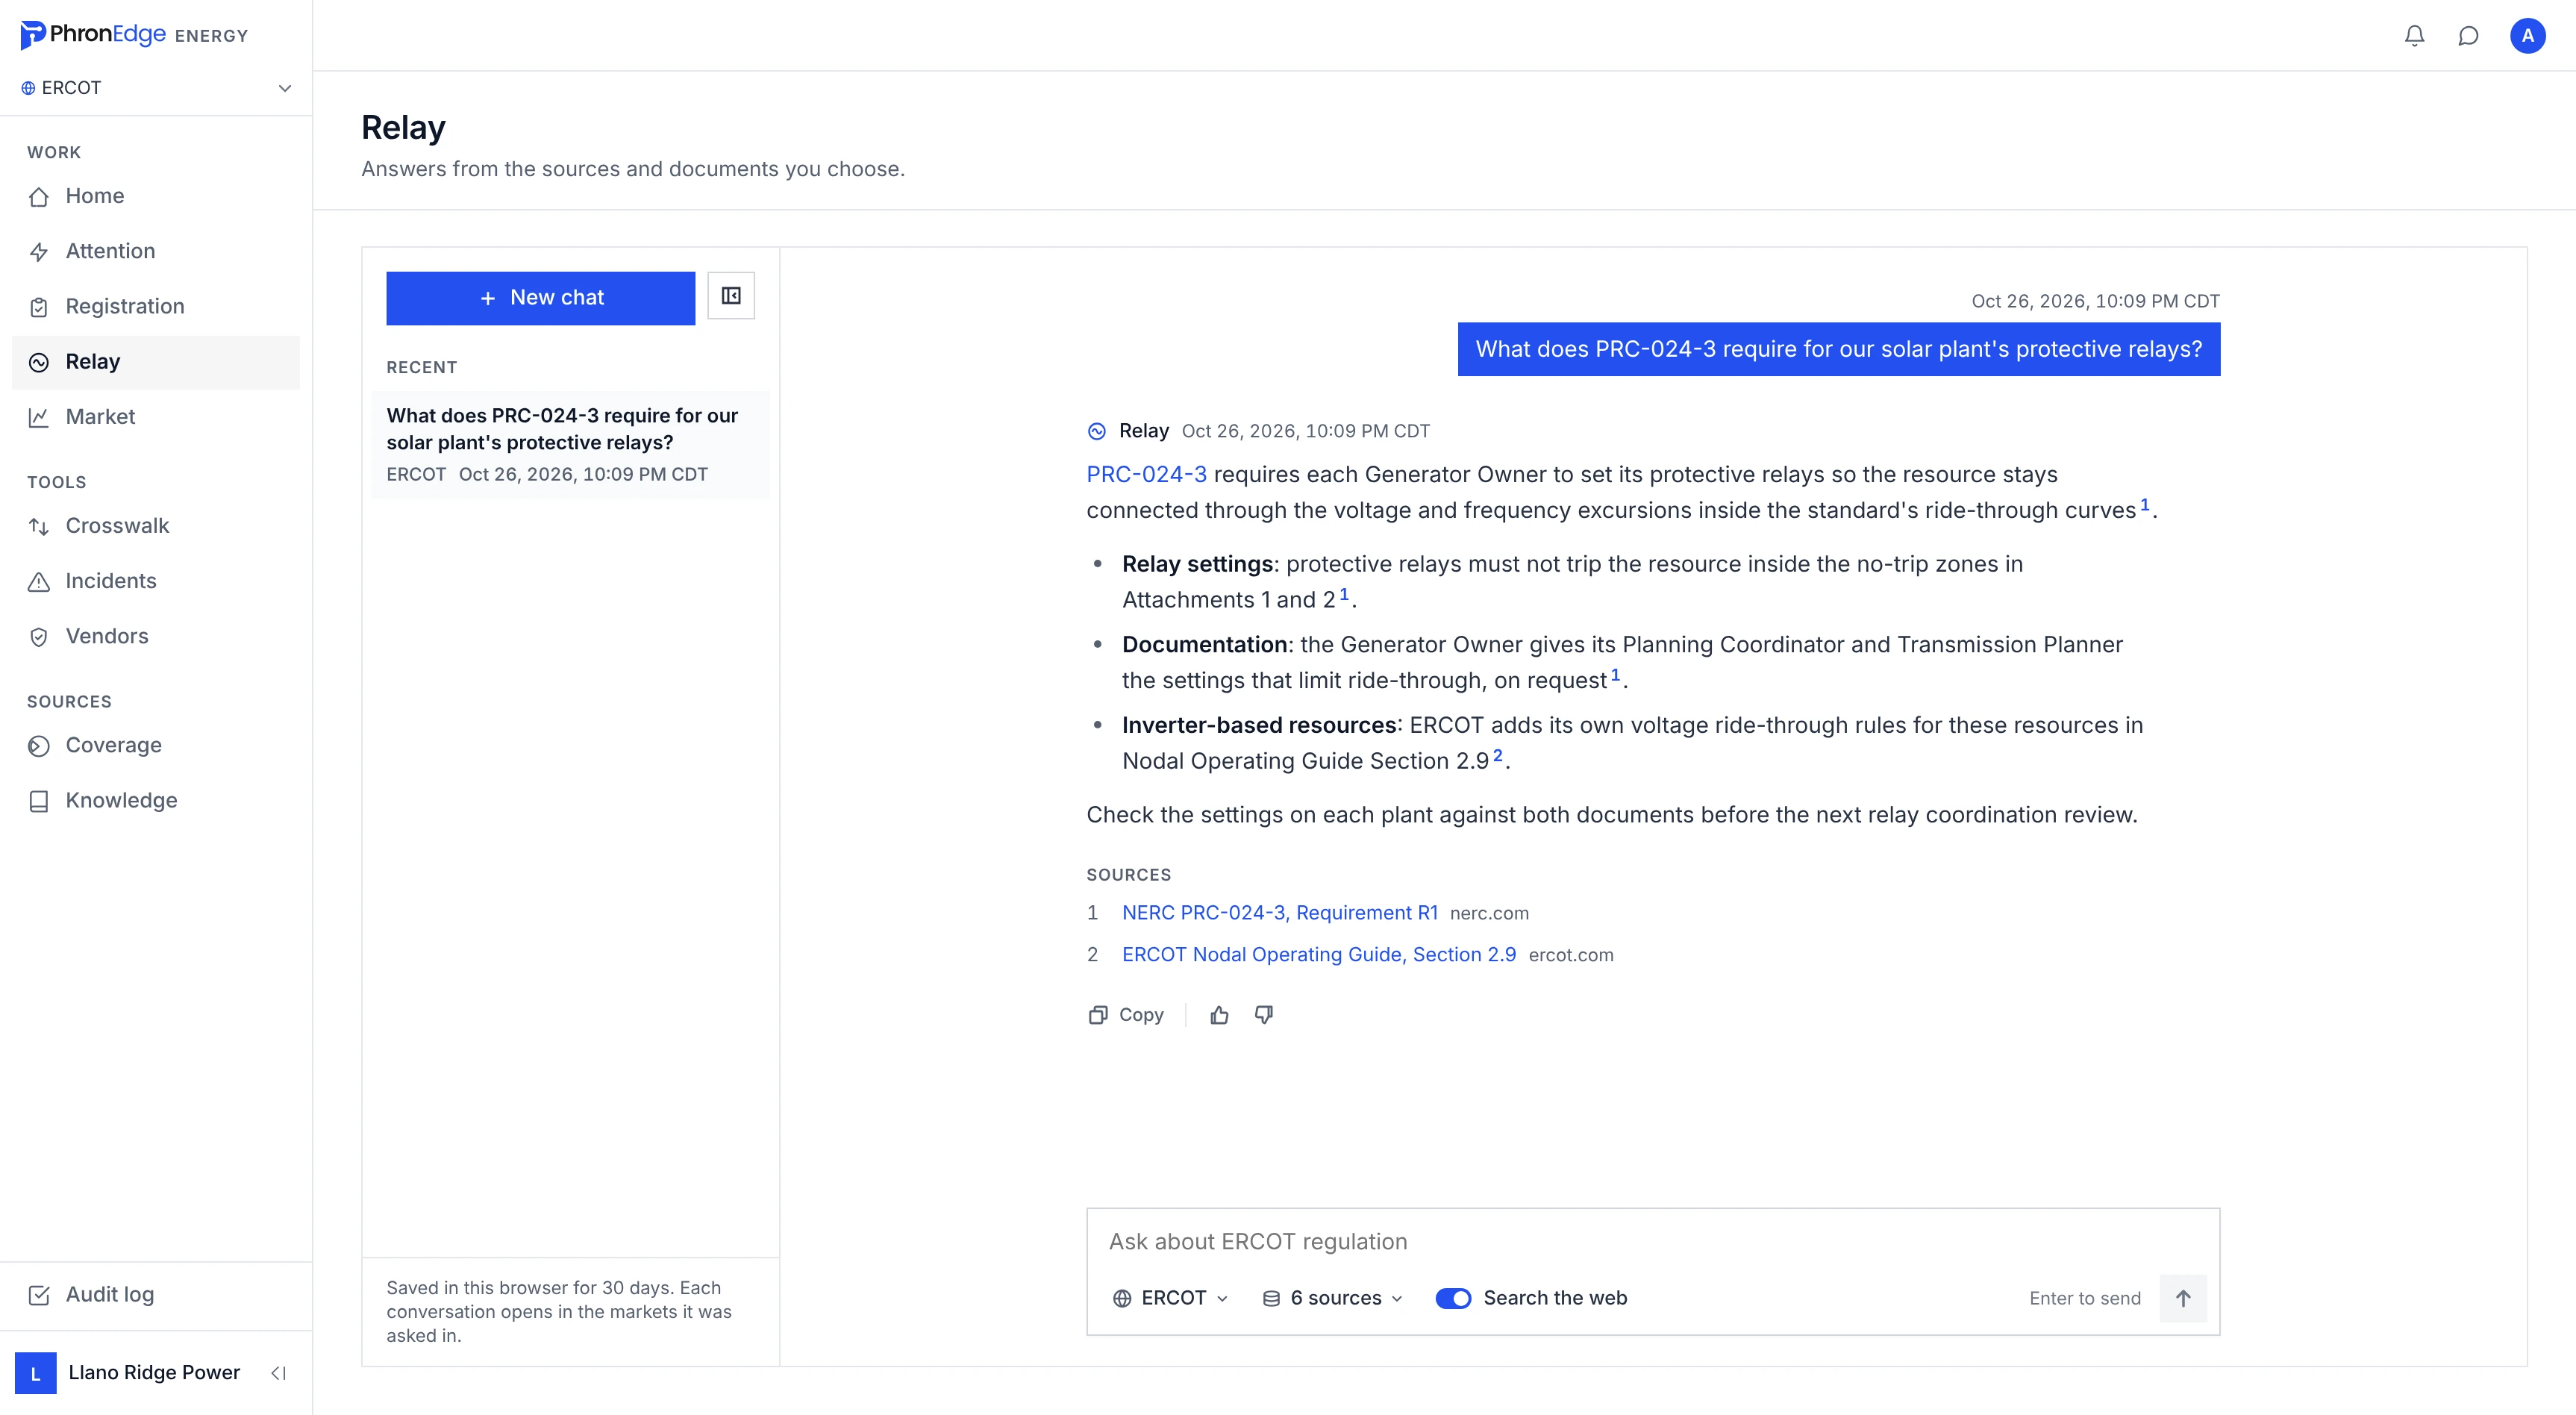2576x1415 pixels.
Task: Open the Market page
Action: click(x=156, y=417)
